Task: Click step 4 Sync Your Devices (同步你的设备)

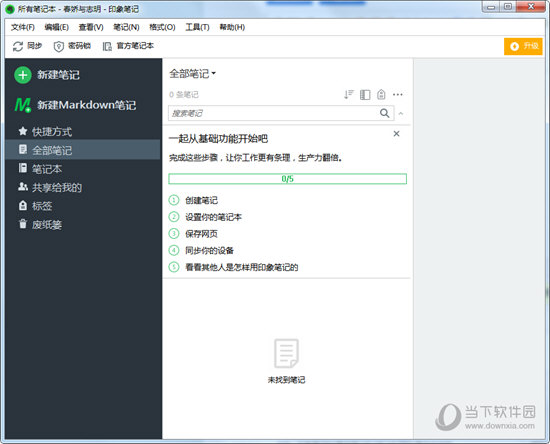Action: (x=201, y=250)
